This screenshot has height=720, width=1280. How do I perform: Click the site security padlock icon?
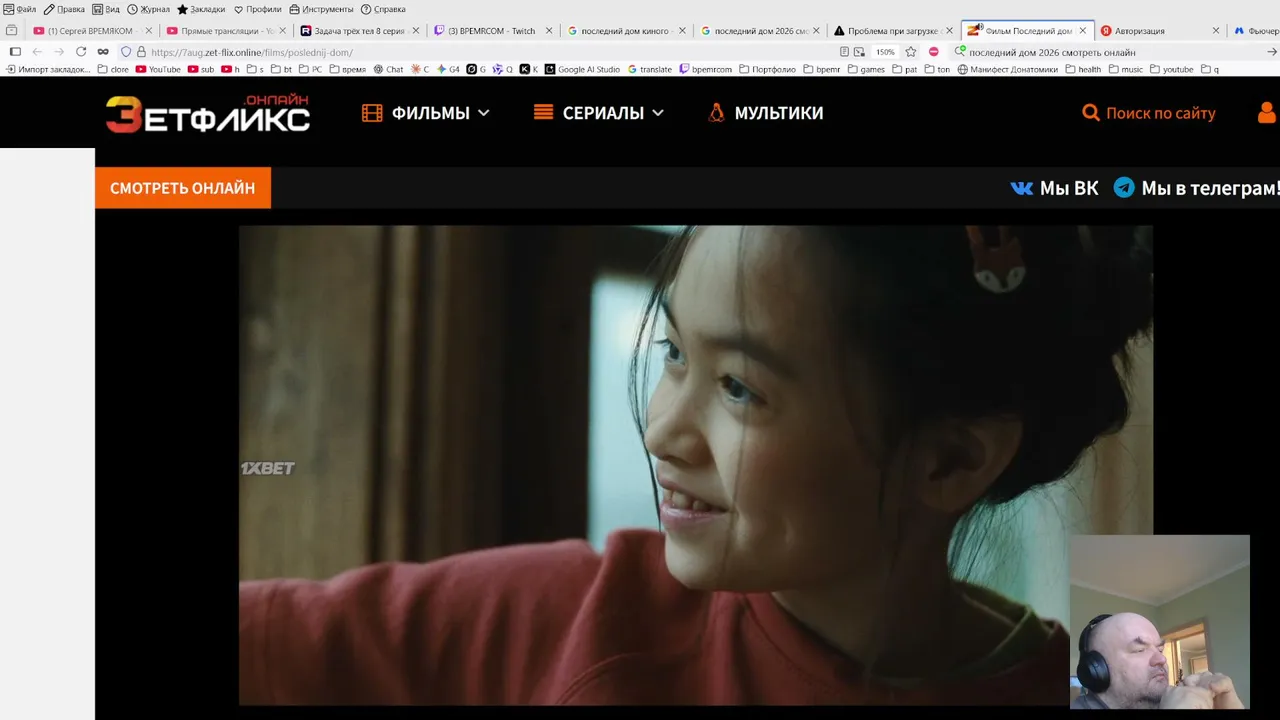(141, 52)
